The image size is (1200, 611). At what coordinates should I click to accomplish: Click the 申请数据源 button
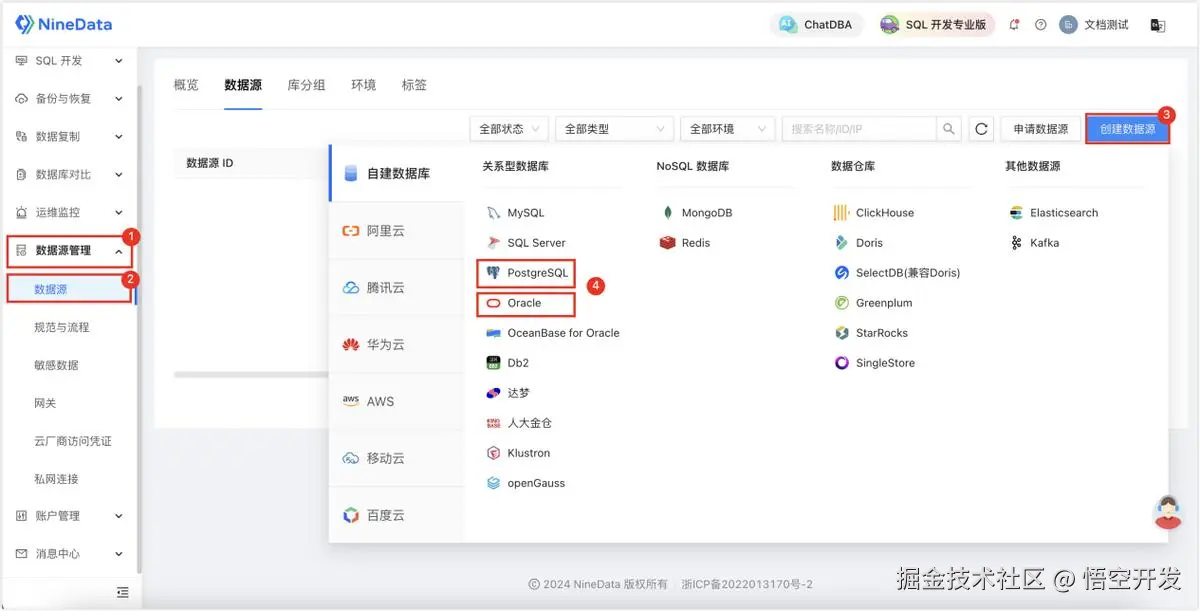coord(1040,129)
